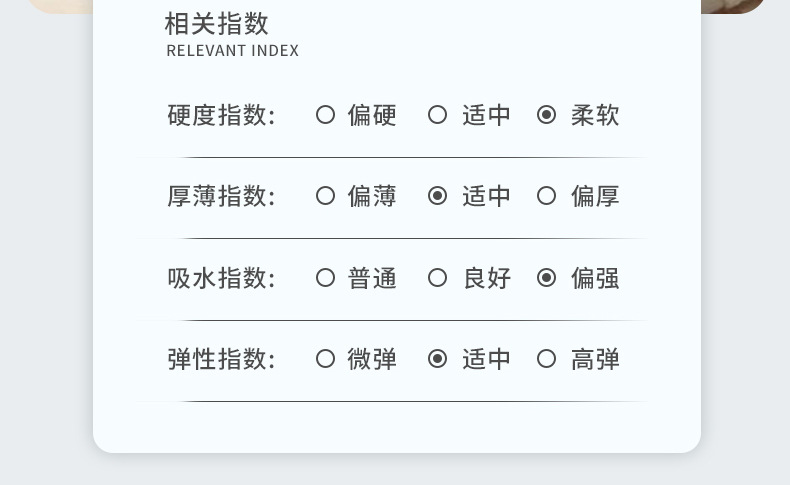
Task: Choose 柔软 radio for 硬度指数
Action: [x=546, y=115]
